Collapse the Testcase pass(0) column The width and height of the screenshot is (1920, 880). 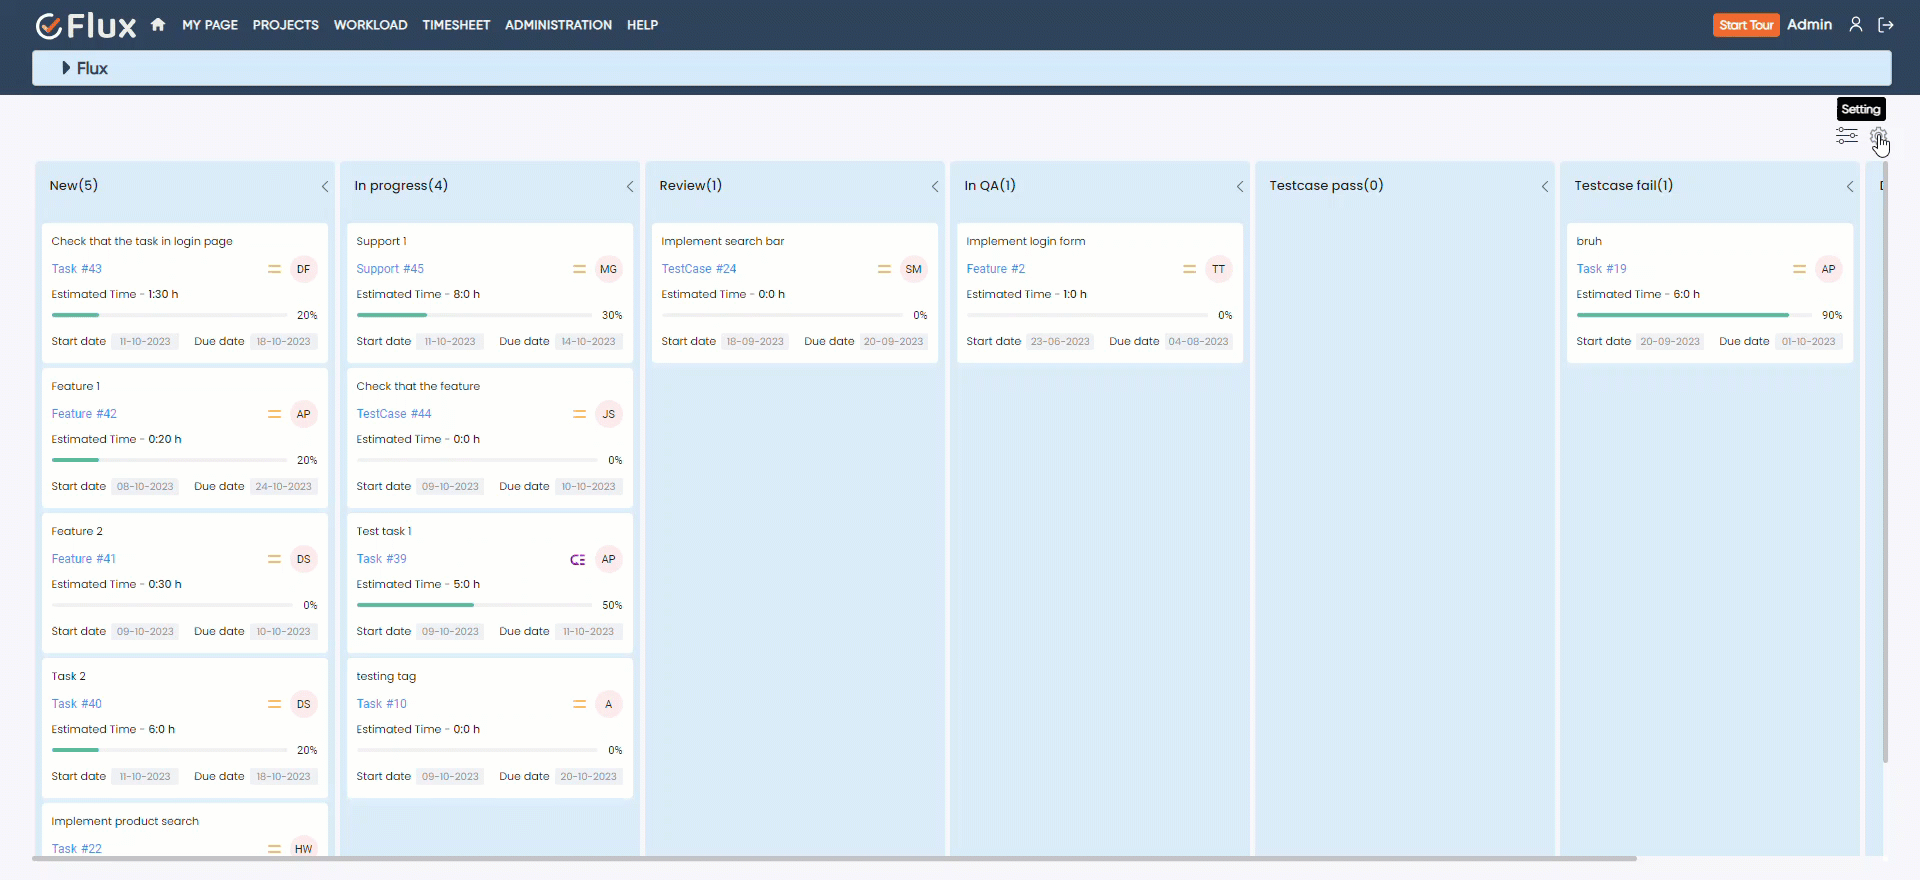tap(1545, 187)
